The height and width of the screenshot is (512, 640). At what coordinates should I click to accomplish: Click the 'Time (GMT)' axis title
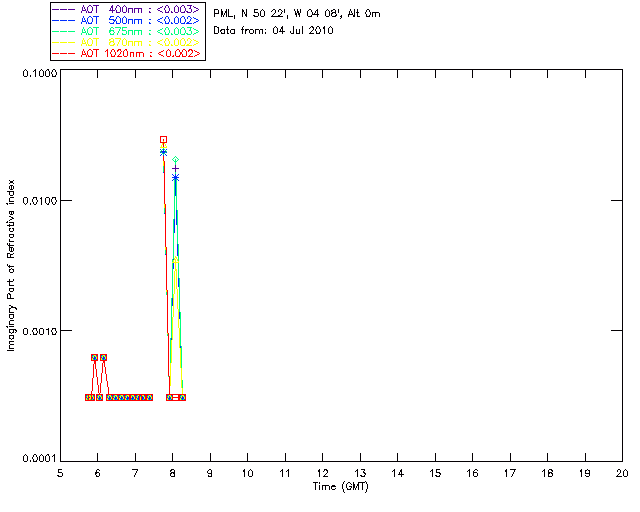point(340,487)
